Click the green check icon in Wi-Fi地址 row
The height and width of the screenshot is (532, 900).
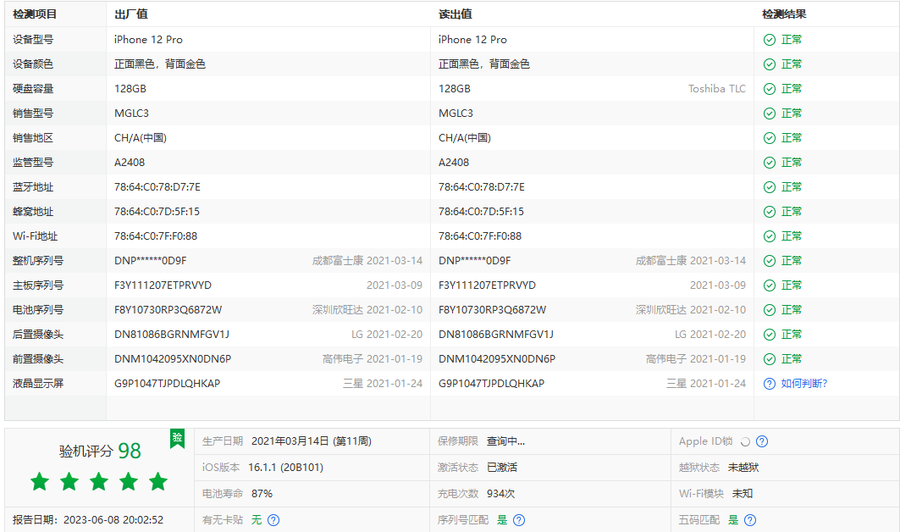769,236
